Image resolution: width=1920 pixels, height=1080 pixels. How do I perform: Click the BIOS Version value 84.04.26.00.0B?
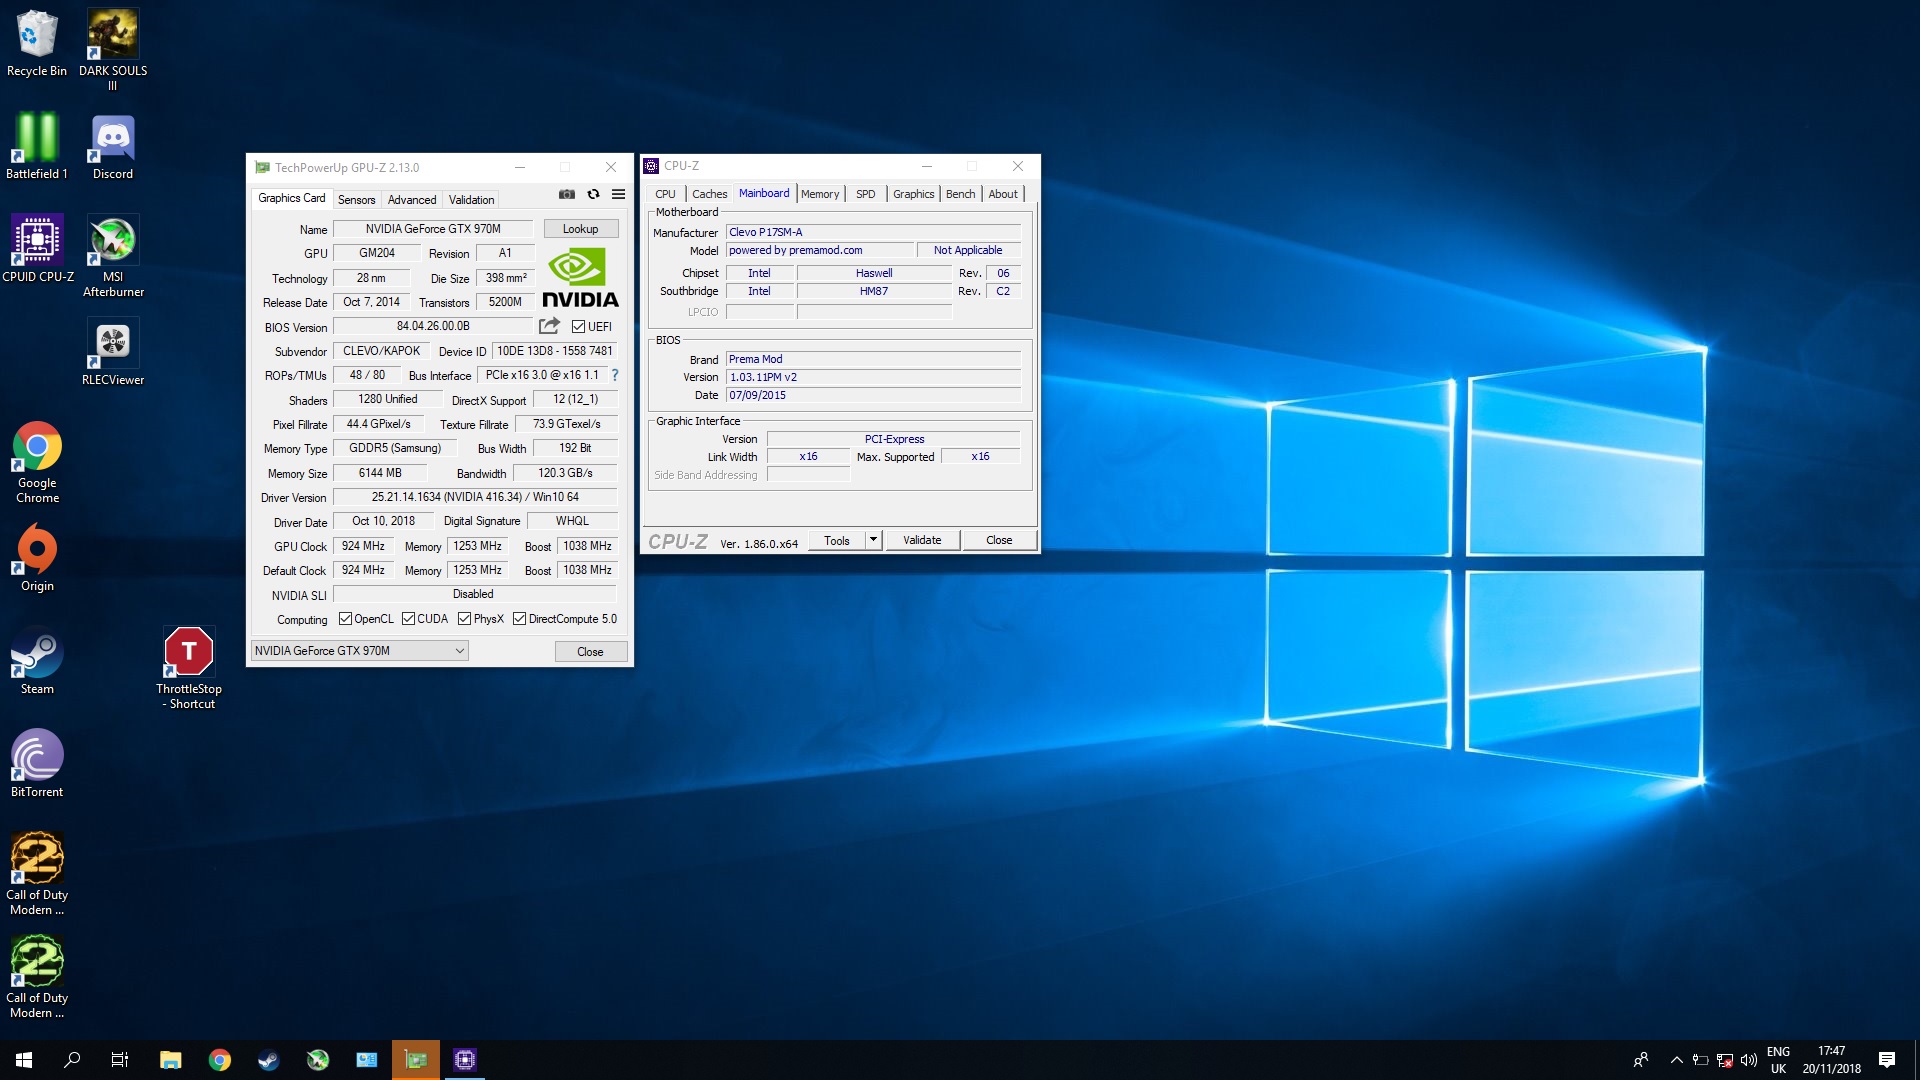point(433,326)
